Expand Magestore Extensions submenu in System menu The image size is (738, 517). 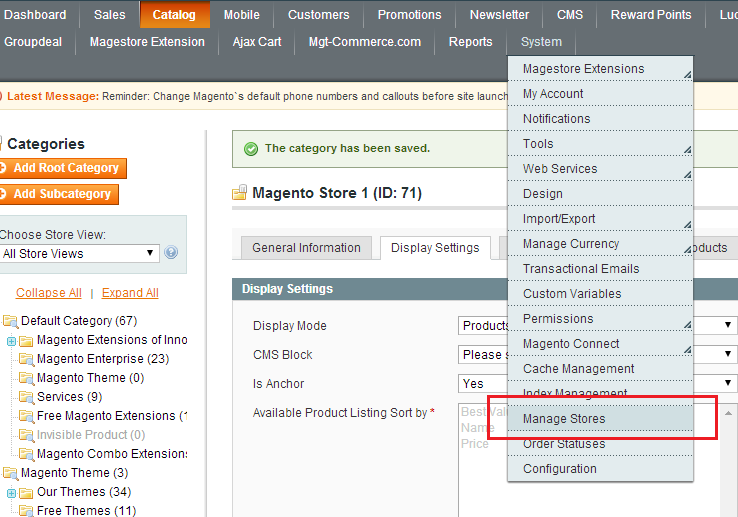click(600, 69)
